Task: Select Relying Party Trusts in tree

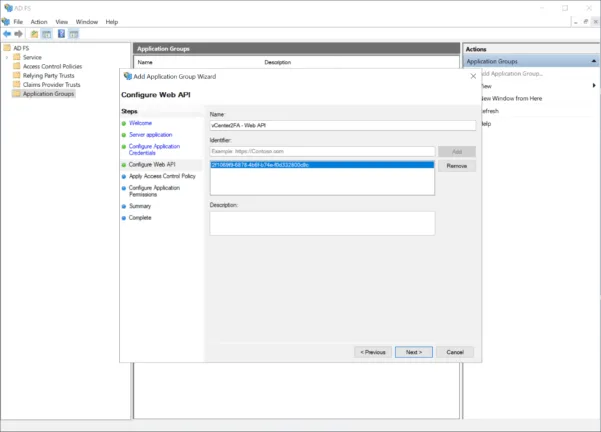Action: 48,76
